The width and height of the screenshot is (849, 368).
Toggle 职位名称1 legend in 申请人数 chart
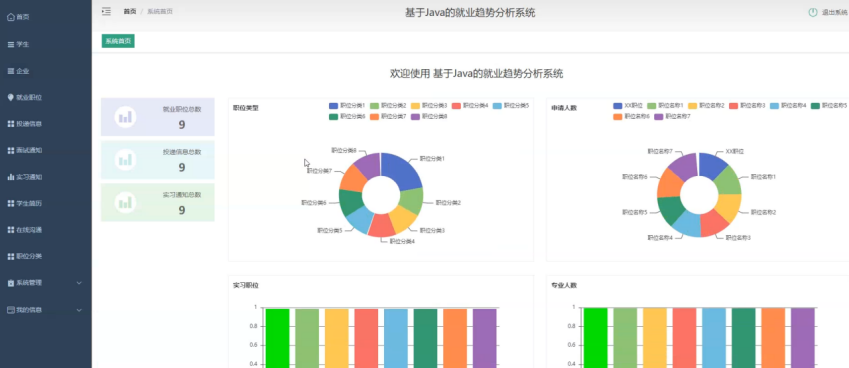(x=665, y=106)
